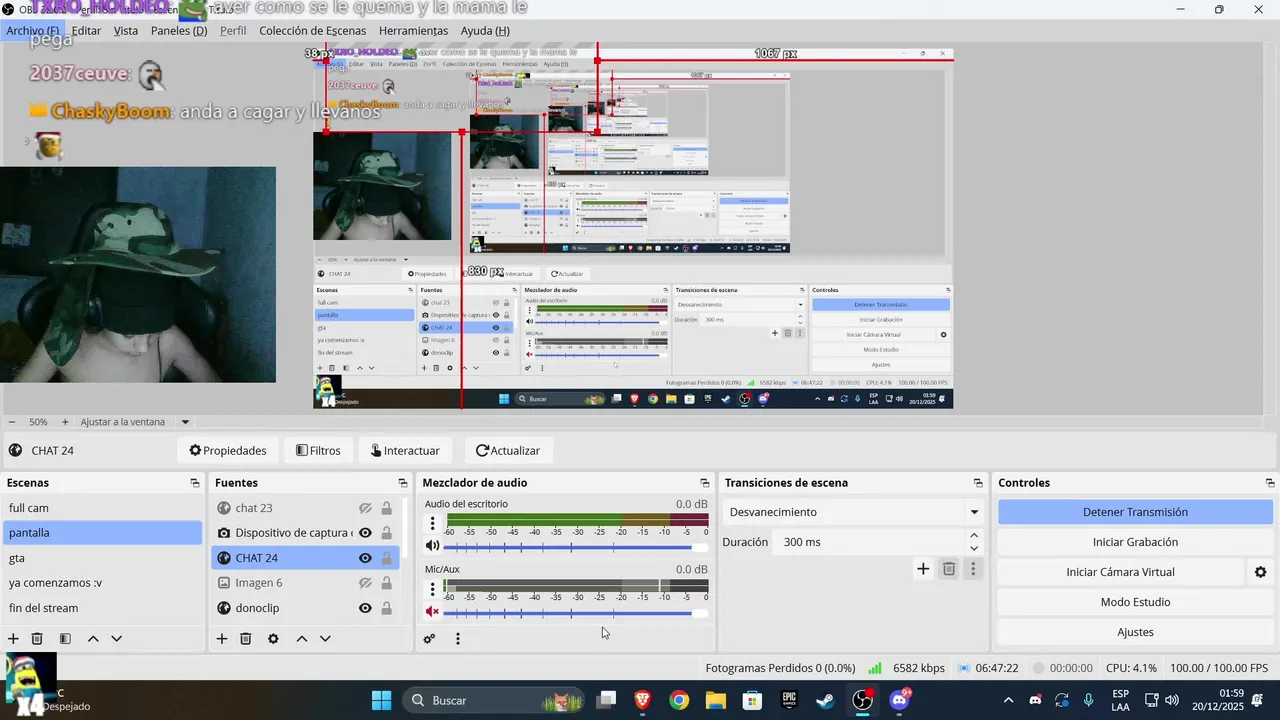1280x720 pixels.
Task: Mute Audio del escritorio speaker icon
Action: pos(432,546)
